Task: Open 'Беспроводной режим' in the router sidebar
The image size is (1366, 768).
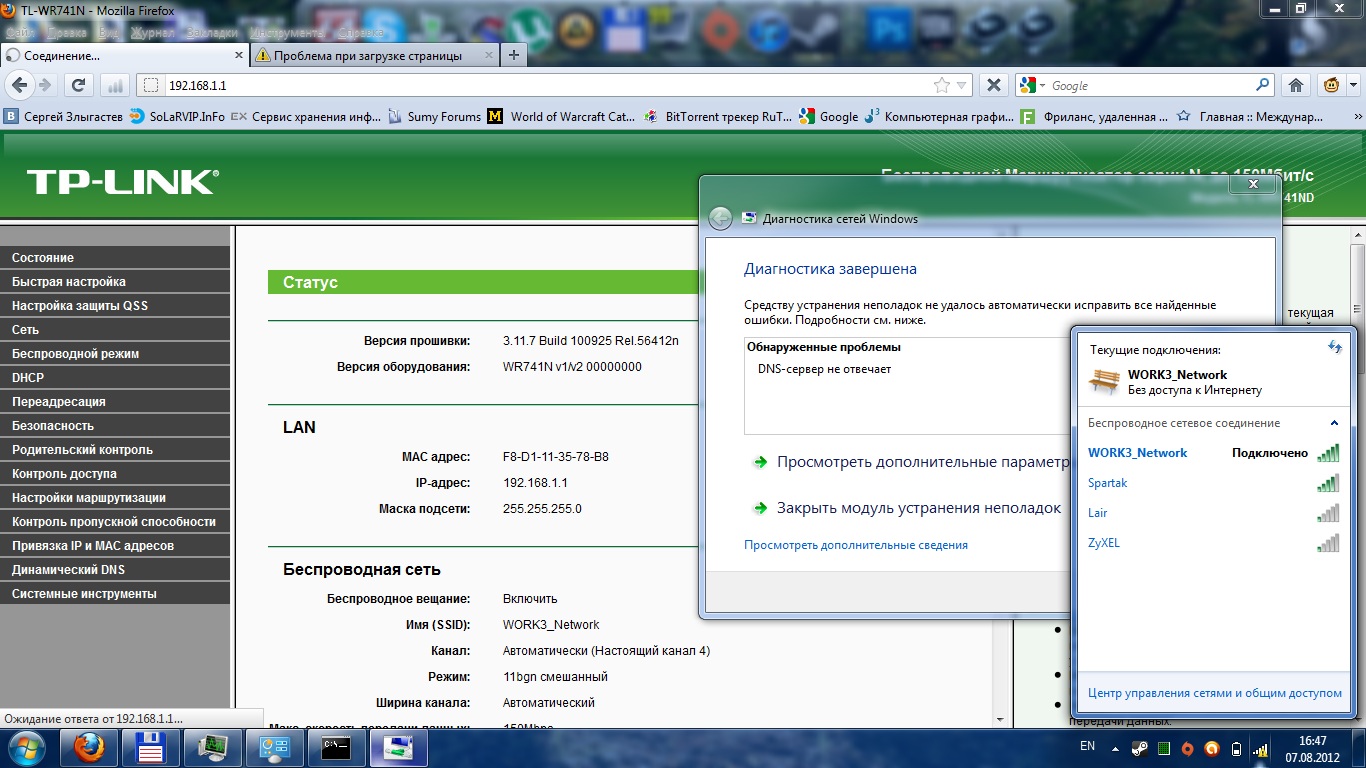Action: pos(75,353)
